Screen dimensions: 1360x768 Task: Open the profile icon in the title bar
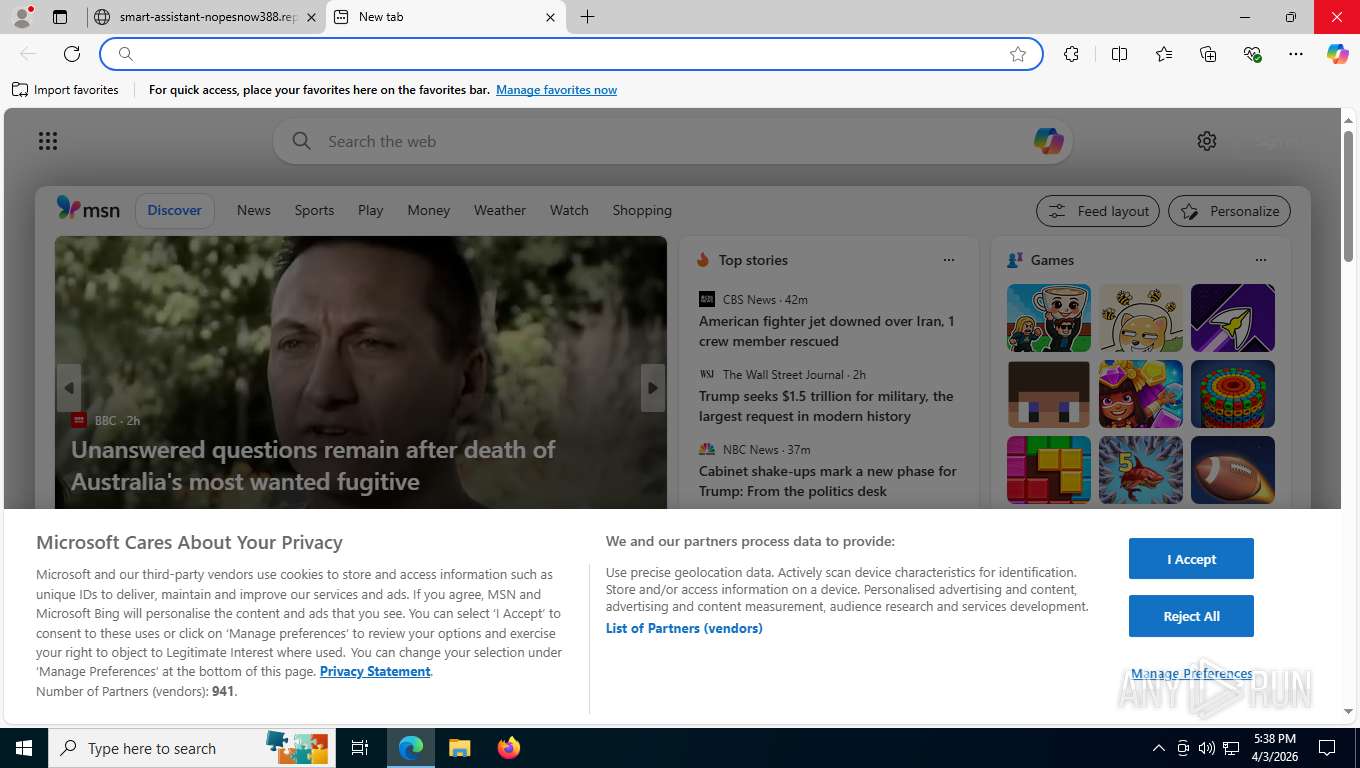[x=21, y=16]
